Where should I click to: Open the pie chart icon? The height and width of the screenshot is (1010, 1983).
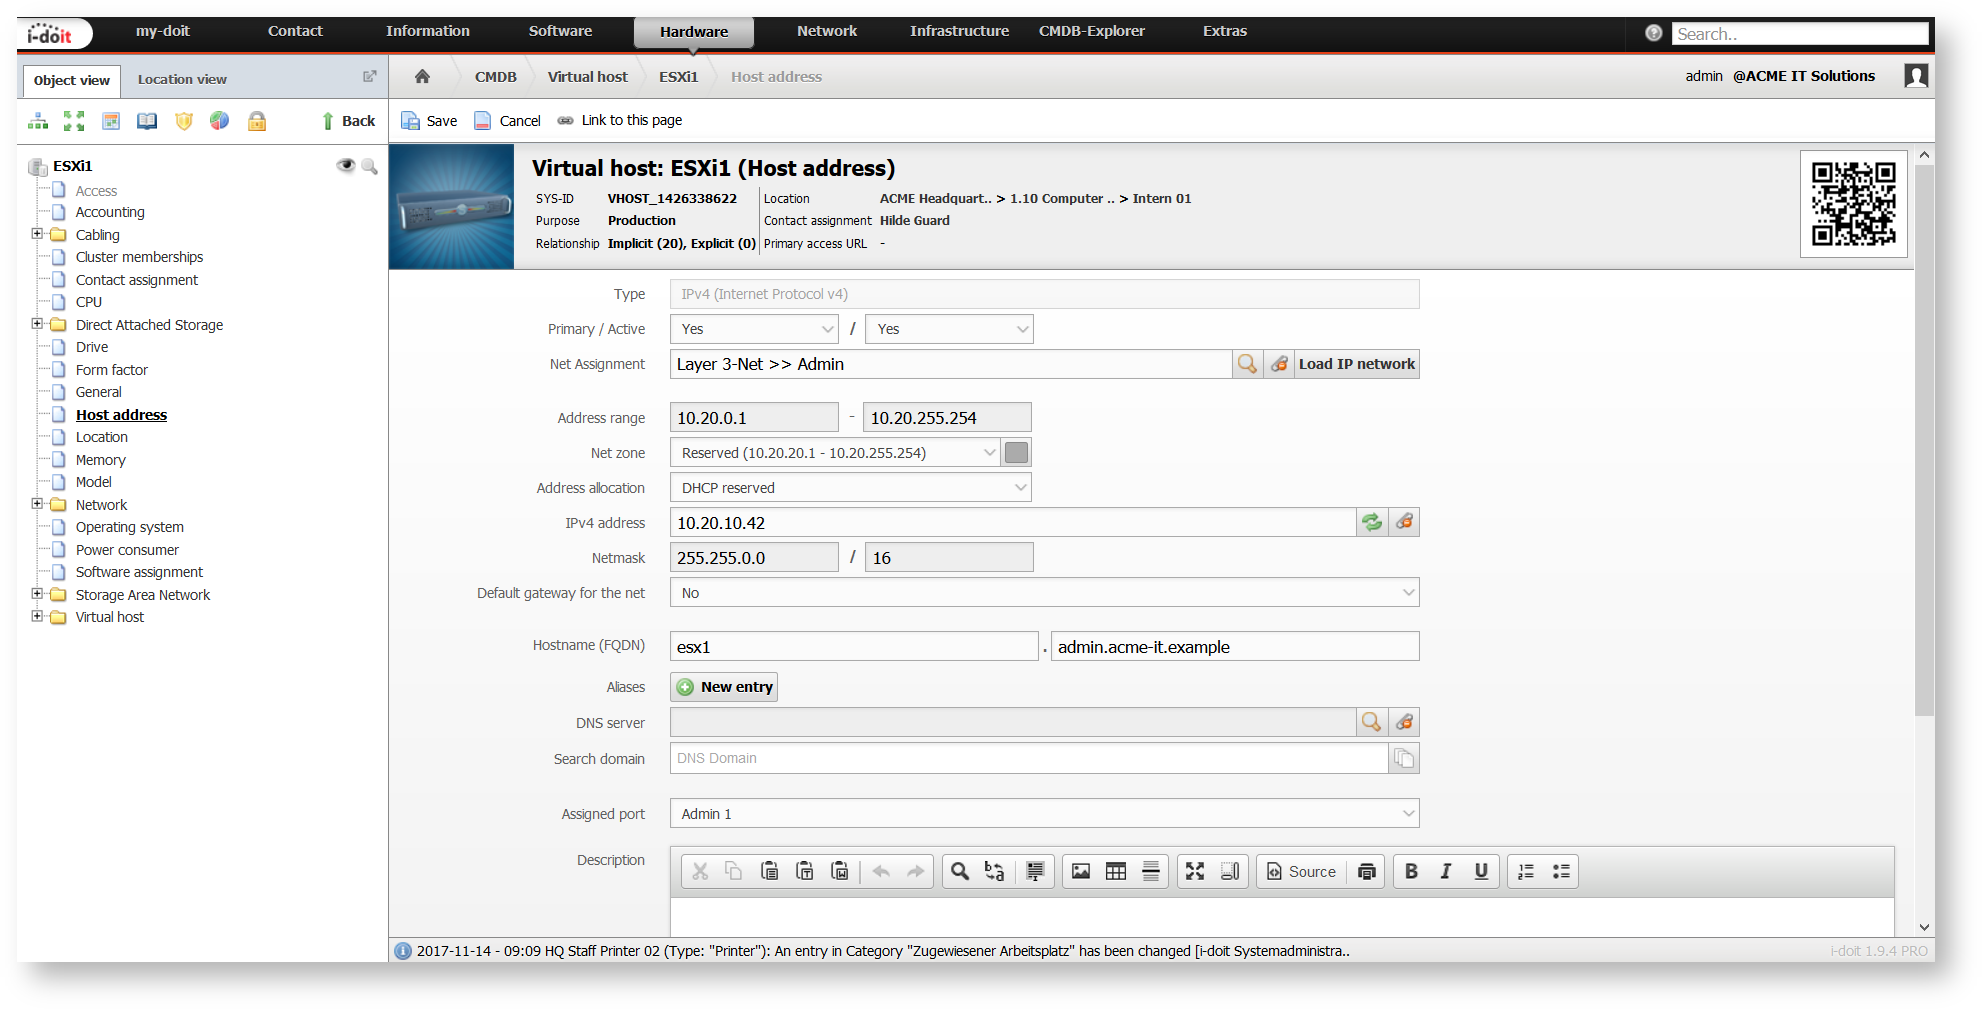[220, 121]
